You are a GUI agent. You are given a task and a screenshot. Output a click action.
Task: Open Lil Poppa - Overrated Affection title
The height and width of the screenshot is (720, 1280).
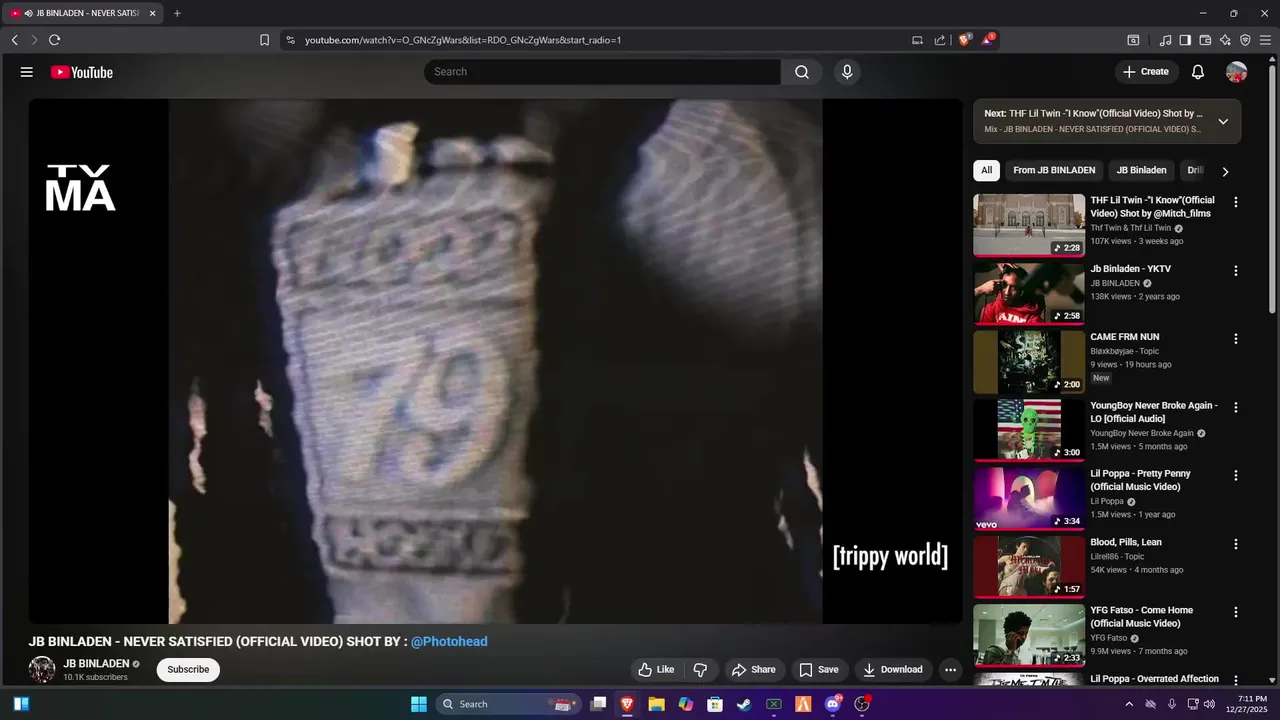point(1154,679)
